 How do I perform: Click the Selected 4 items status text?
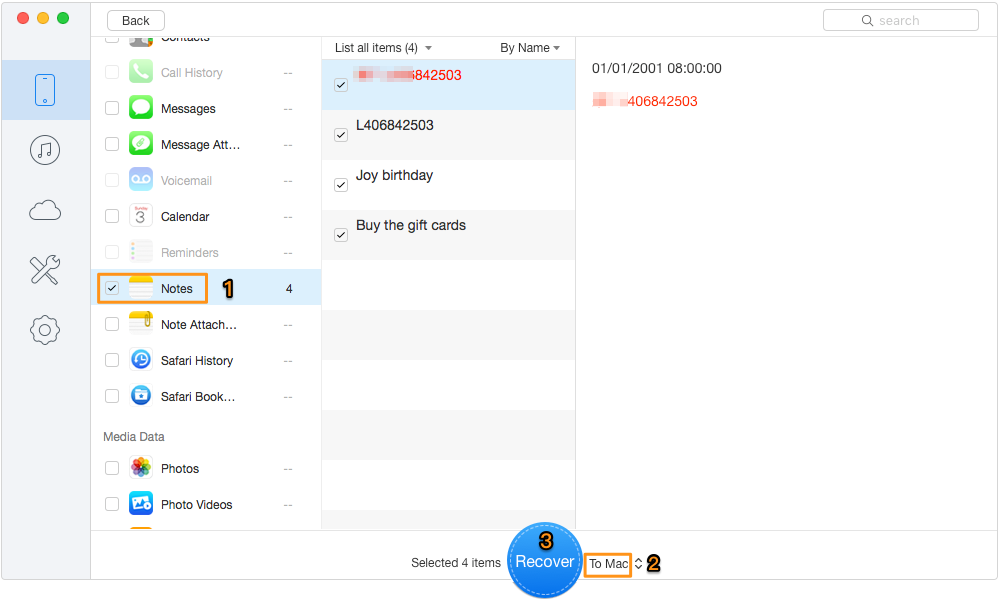pos(455,563)
